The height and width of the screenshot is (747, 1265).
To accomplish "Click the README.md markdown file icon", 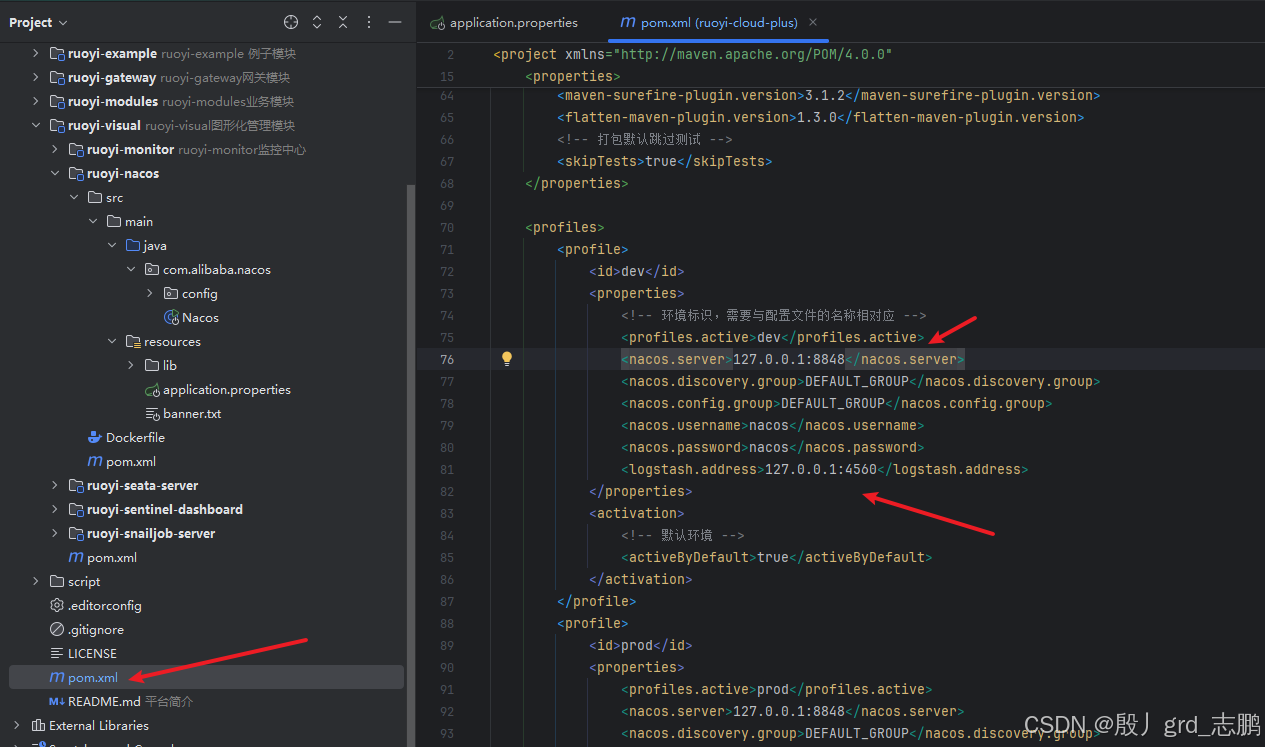I will coord(57,701).
